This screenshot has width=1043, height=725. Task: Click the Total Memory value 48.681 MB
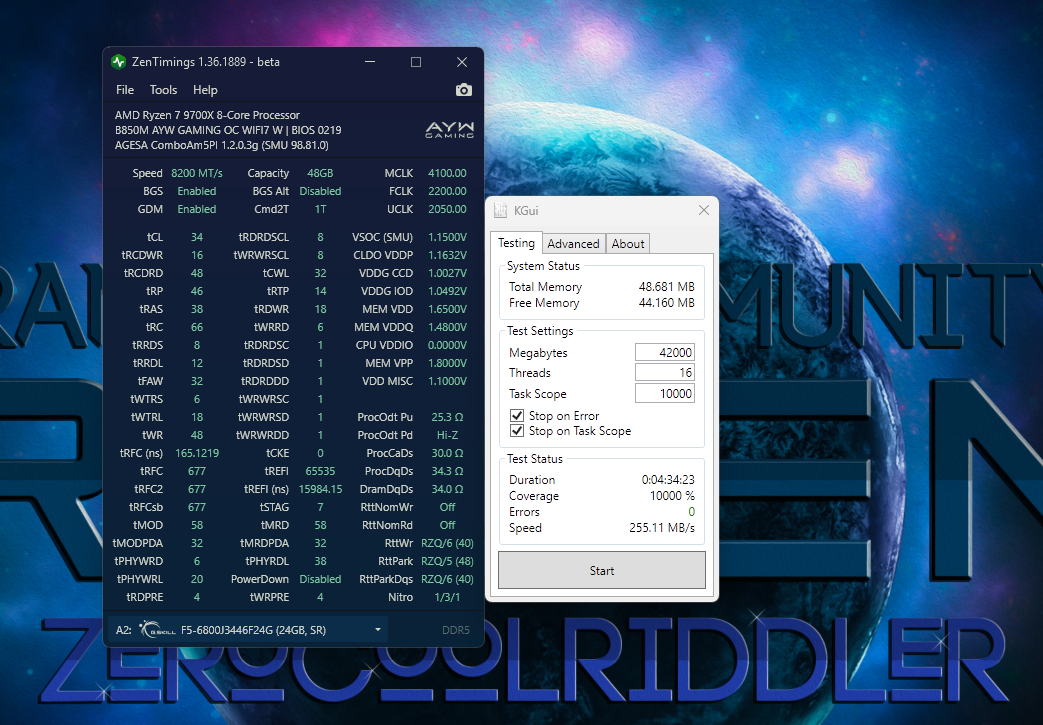coord(667,287)
